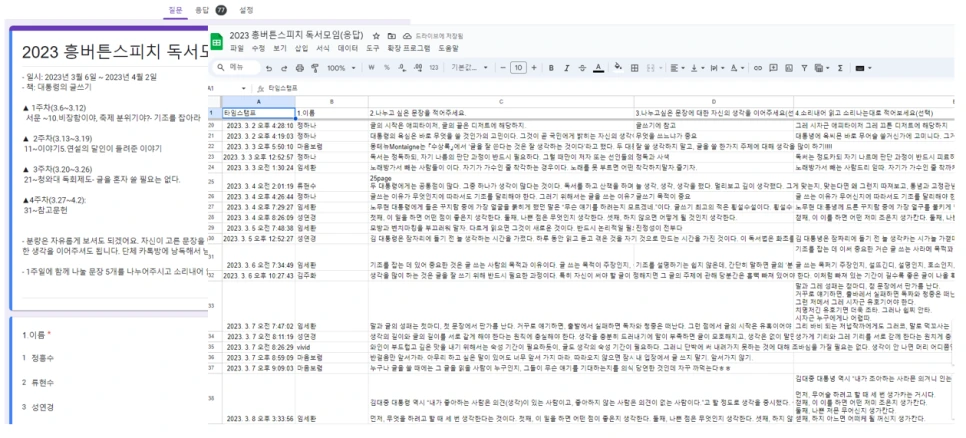Open the 파일 menu
The image size is (966, 438).
[237, 48]
